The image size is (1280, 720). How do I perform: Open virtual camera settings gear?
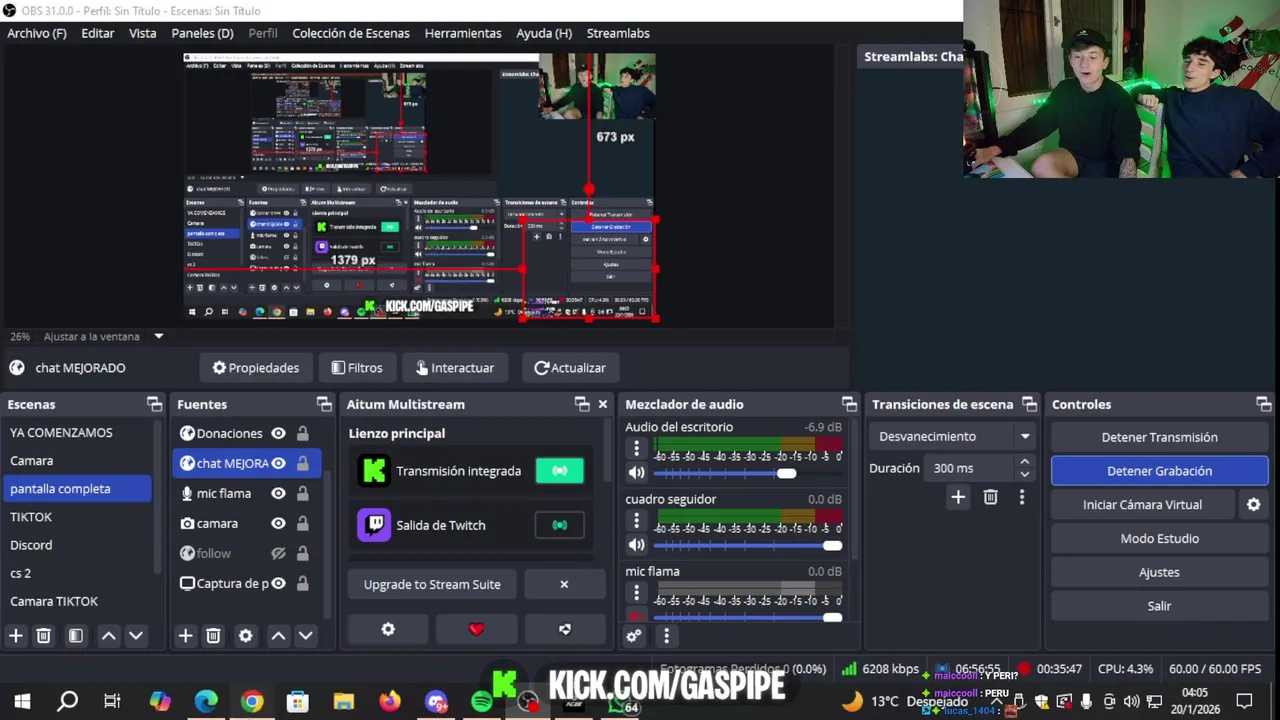pyautogui.click(x=1254, y=505)
